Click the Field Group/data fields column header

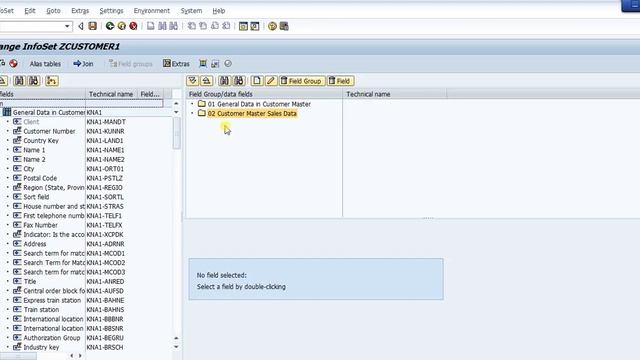tap(264, 94)
